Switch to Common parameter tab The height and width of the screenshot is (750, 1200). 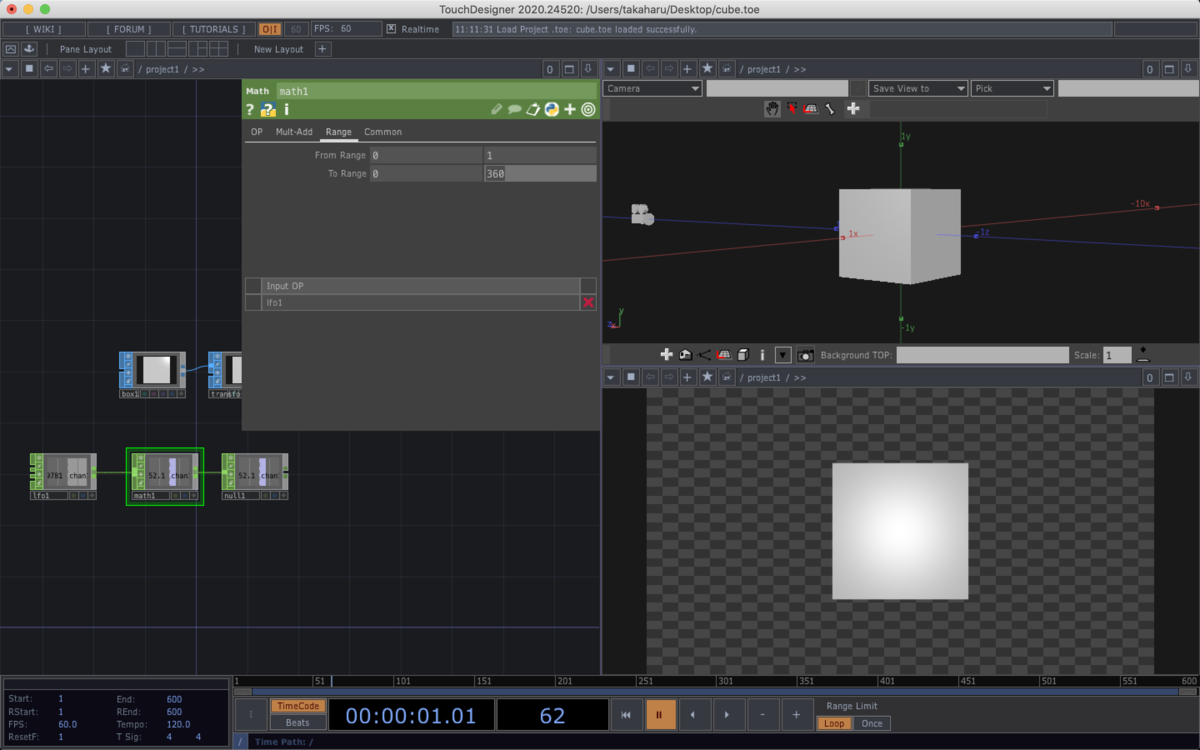click(383, 132)
